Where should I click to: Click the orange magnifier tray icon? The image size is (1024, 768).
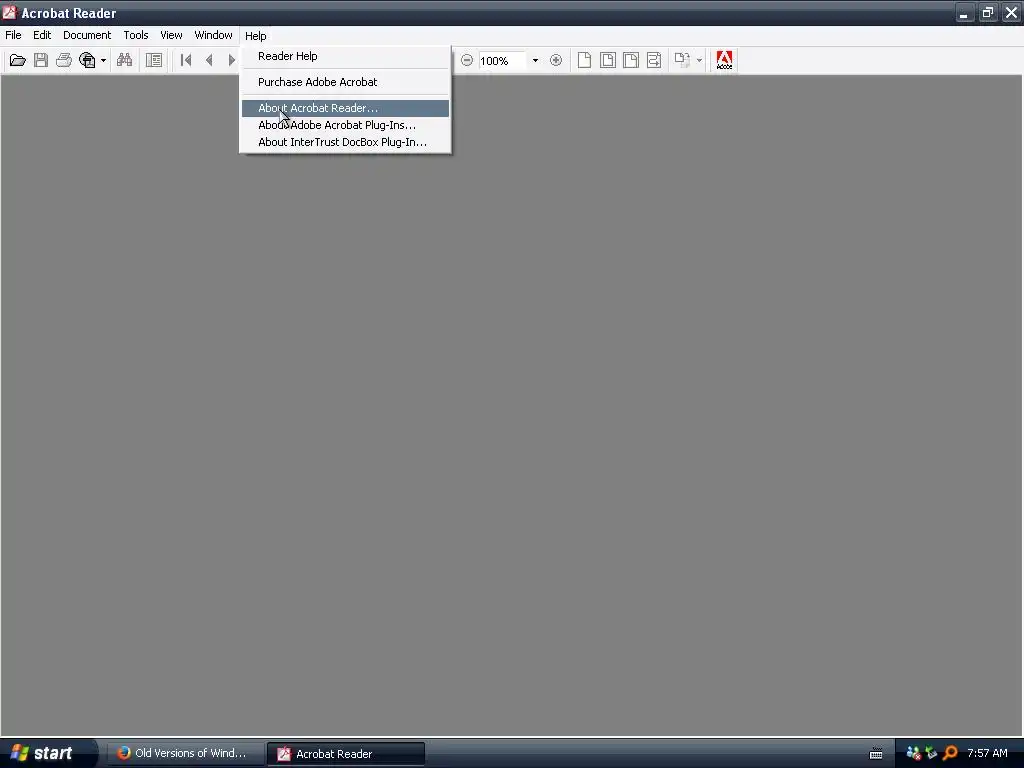click(x=950, y=754)
